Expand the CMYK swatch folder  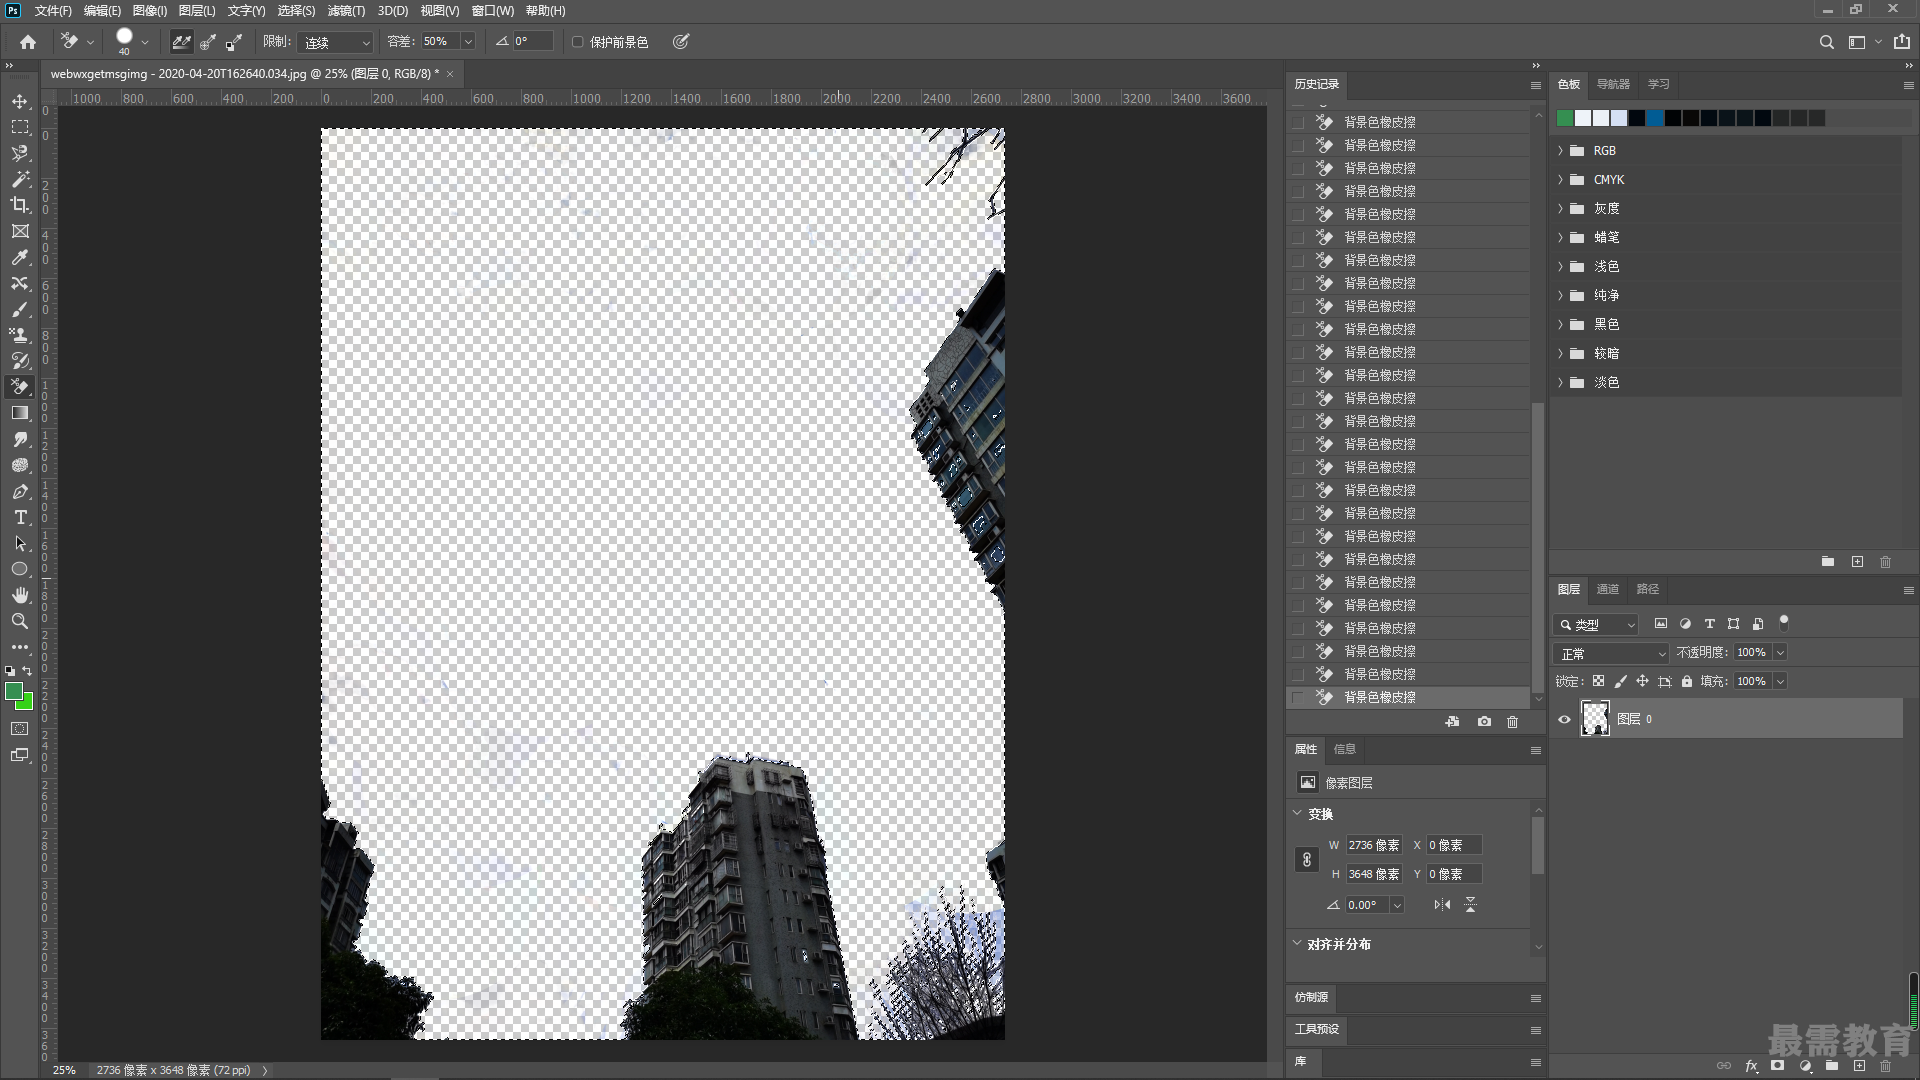(x=1560, y=179)
